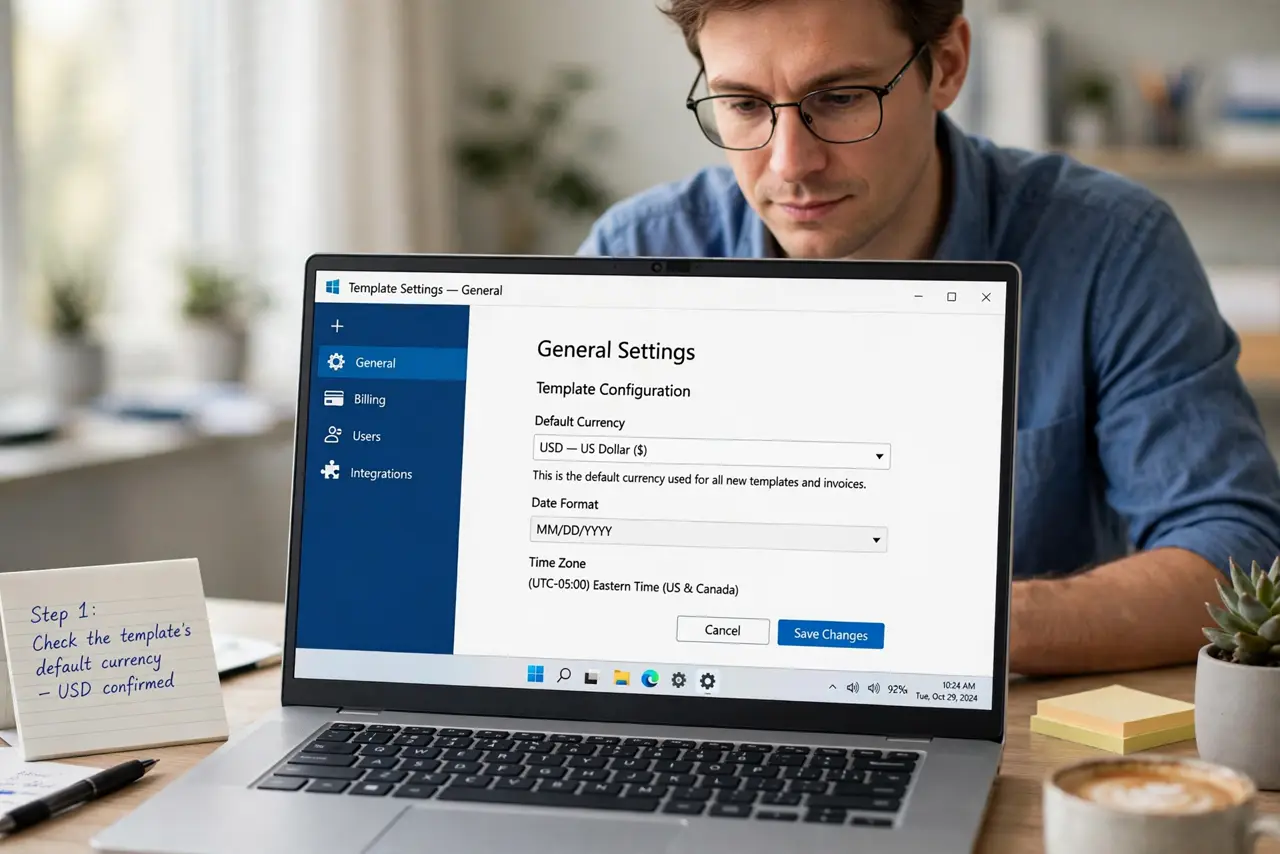Screen dimensions: 1280x854
Task: Click the default currency helper description text
Action: pos(699,480)
